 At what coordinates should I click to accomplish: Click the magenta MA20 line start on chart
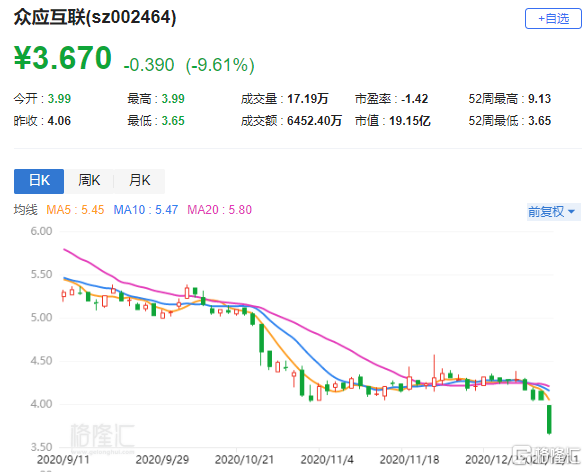(65, 249)
